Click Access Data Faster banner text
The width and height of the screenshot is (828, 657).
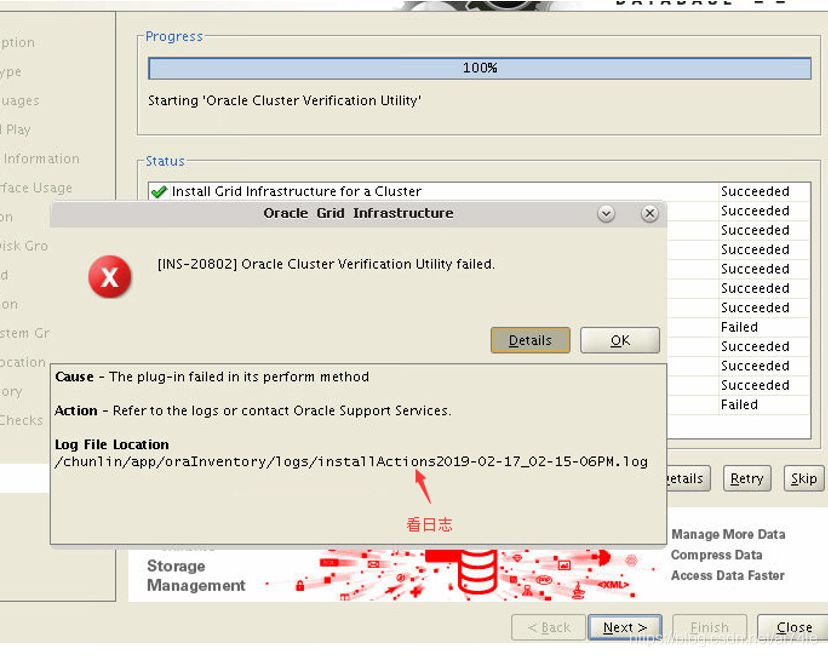728,576
